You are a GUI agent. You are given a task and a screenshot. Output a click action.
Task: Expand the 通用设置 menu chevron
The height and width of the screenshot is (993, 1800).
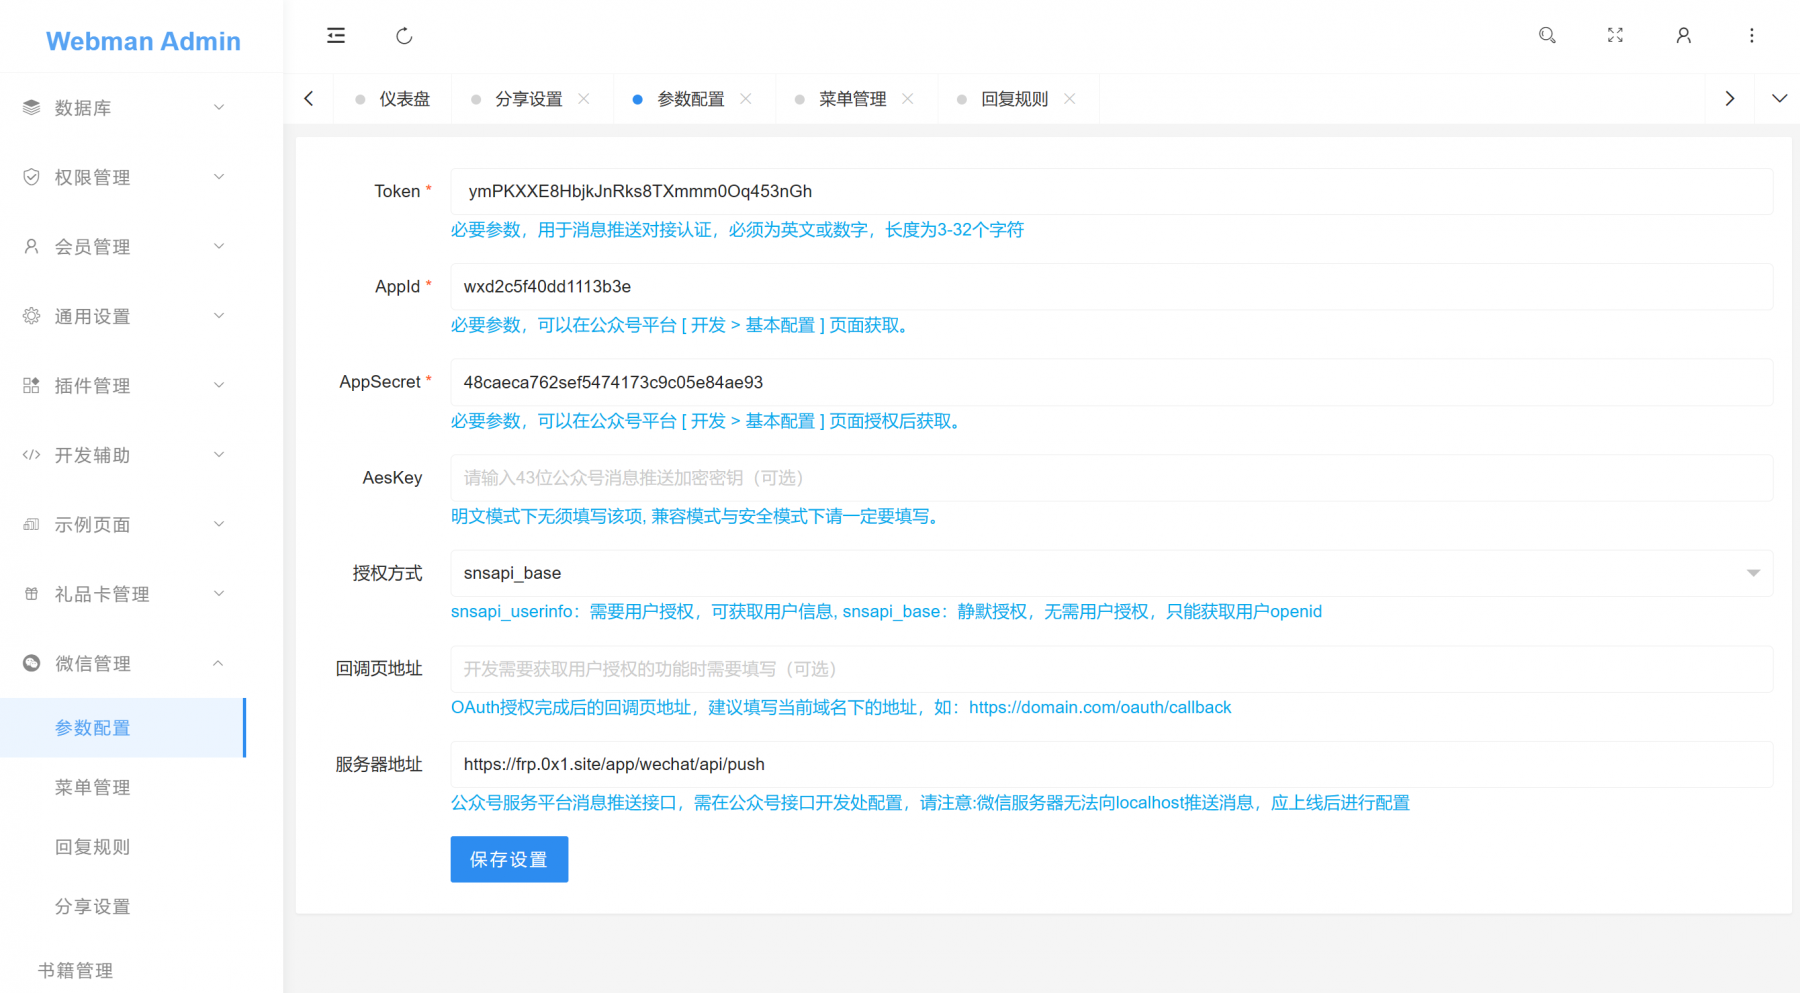pos(219,316)
